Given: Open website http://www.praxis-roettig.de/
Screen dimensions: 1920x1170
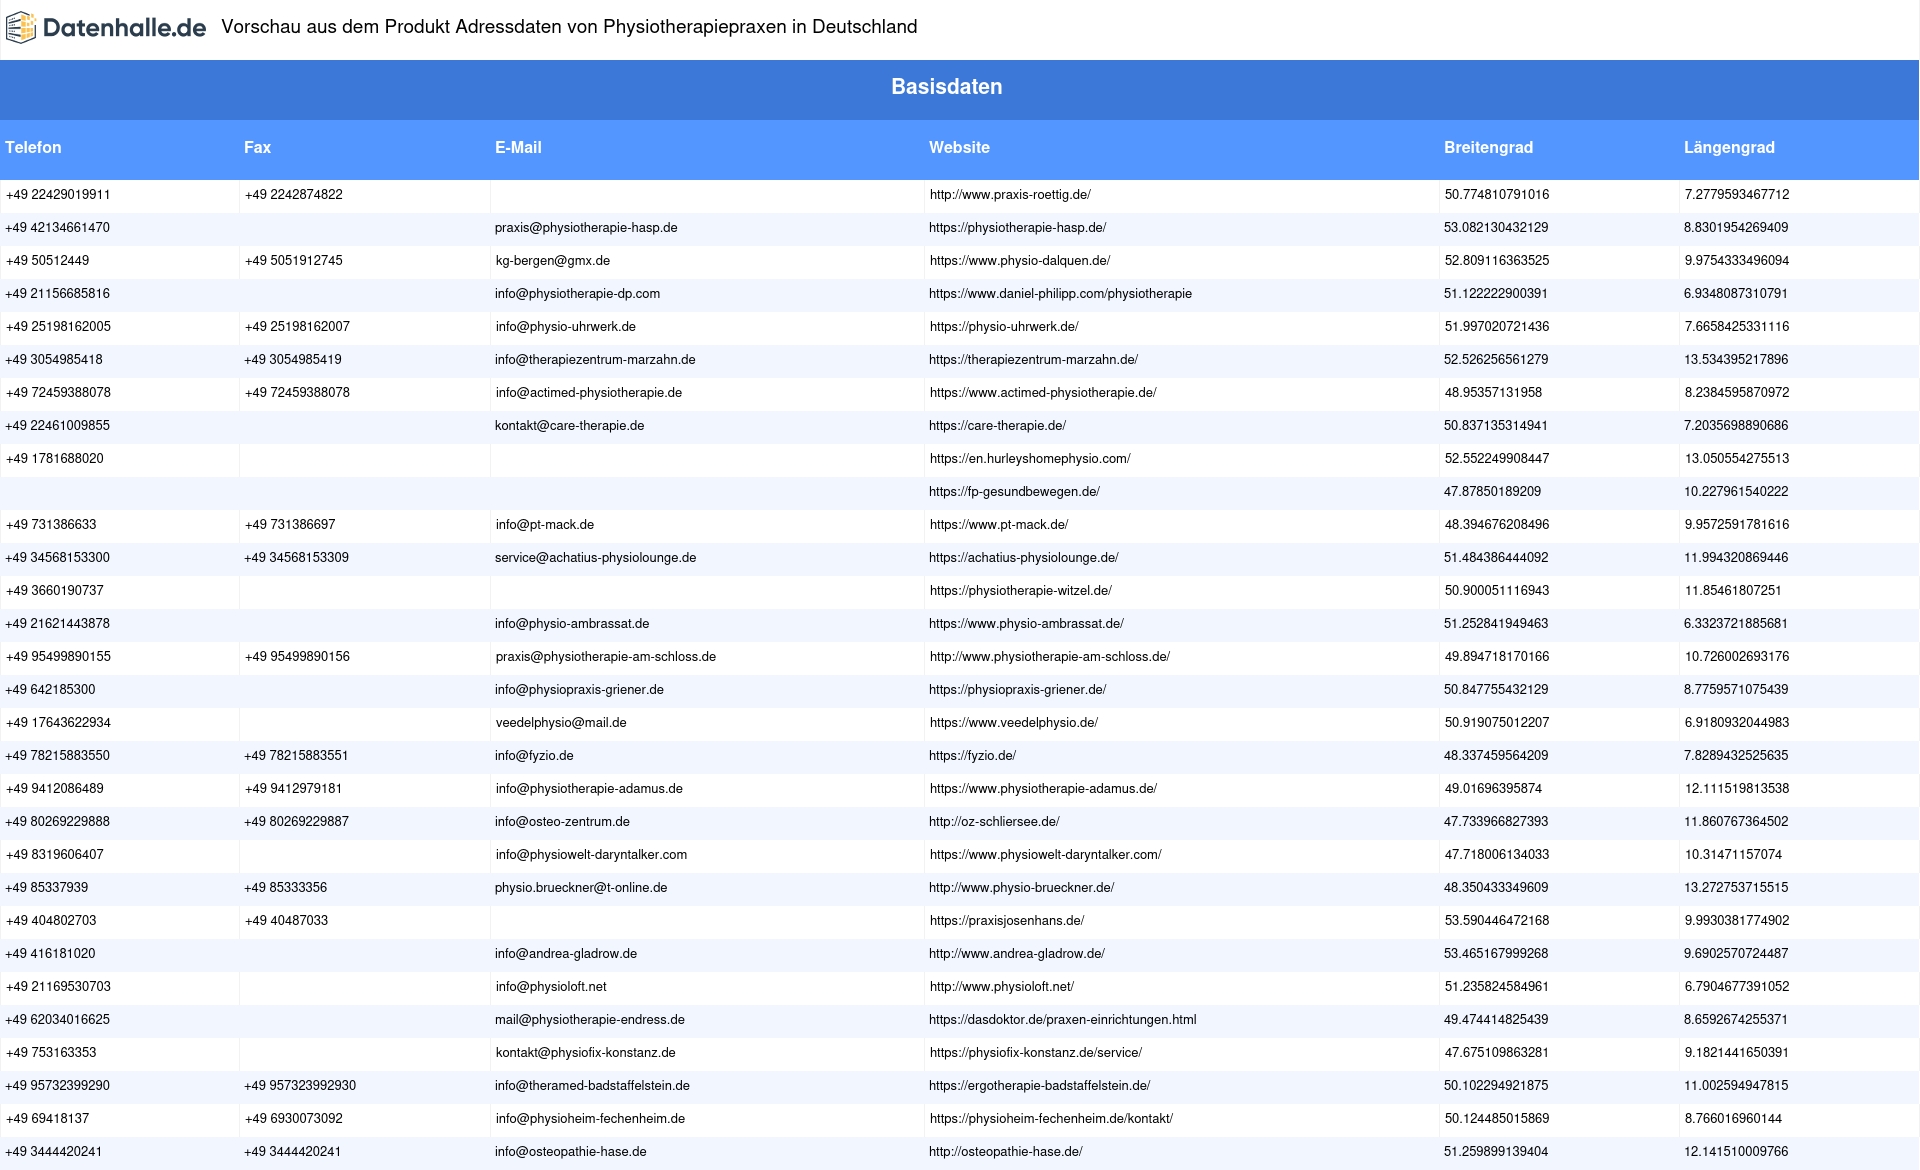Looking at the screenshot, I should (1010, 195).
